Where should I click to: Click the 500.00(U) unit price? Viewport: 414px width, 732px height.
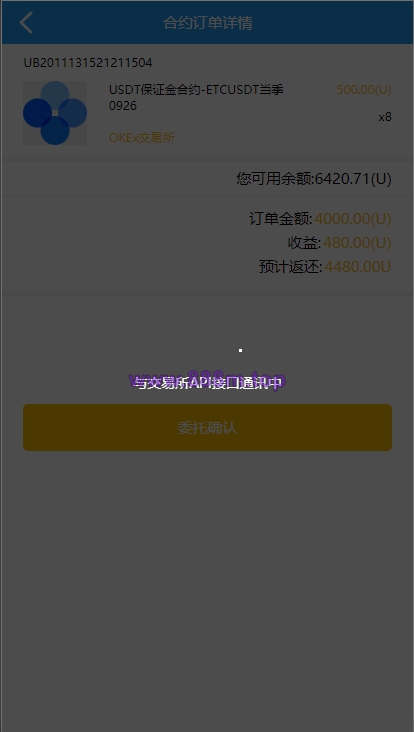pos(364,90)
